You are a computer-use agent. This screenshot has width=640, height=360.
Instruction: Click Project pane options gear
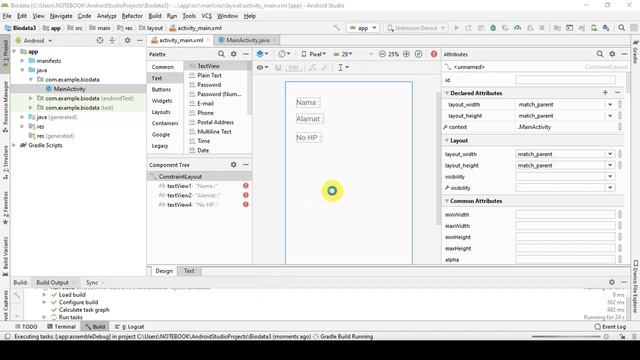click(127, 40)
